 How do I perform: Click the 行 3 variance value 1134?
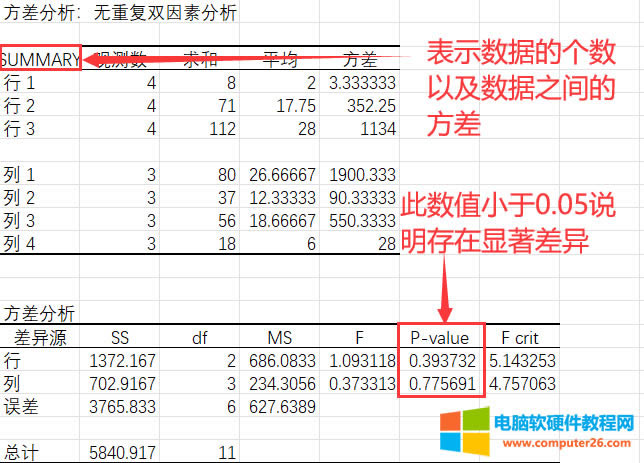378,129
